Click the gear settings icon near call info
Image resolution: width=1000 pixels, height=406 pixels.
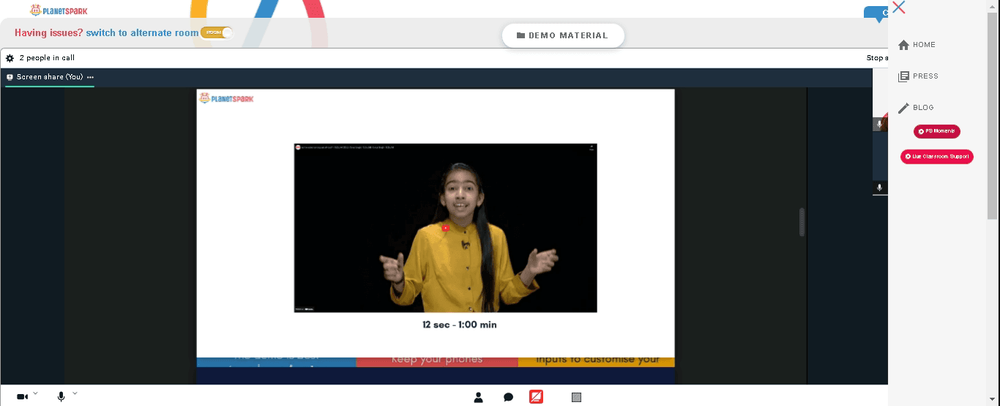click(10, 58)
